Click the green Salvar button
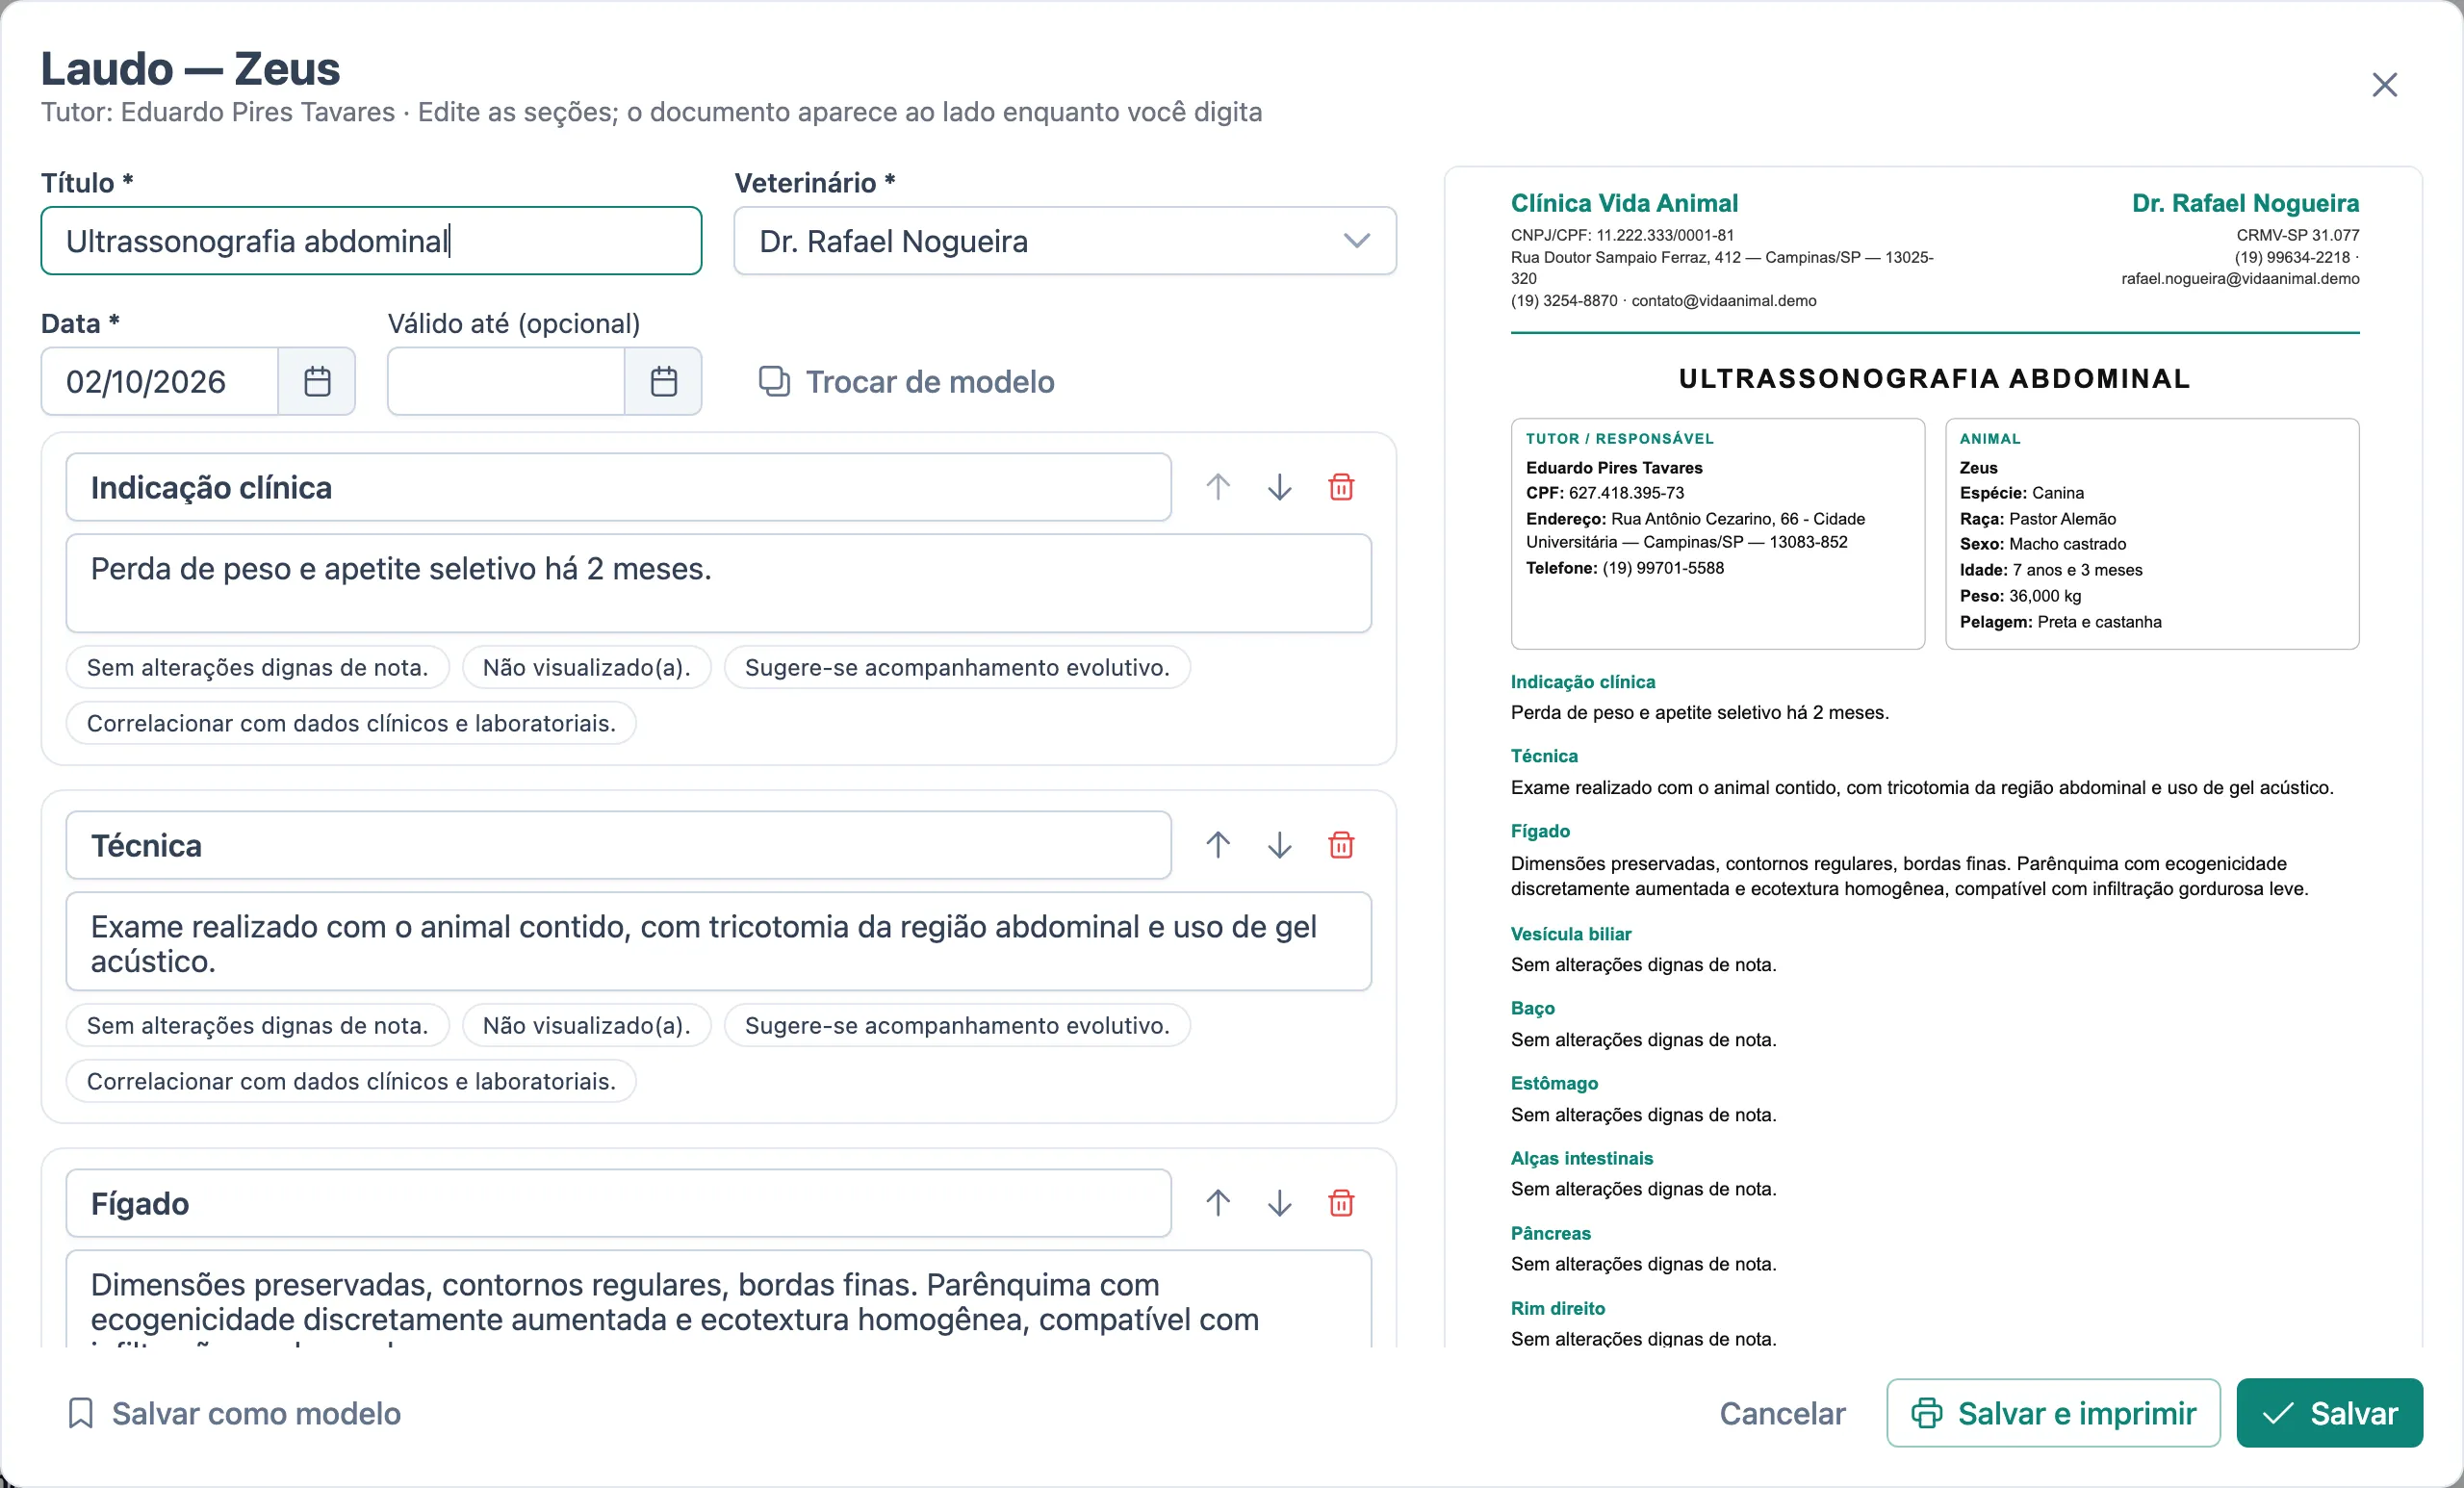 tap(2329, 1413)
